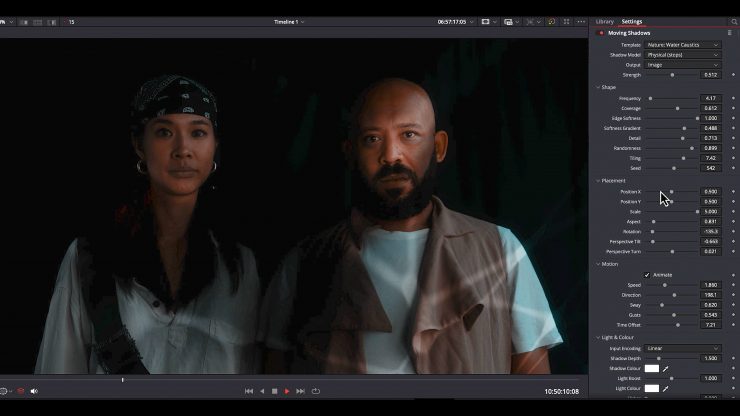Screen dimensions: 740x416
Task: Jump to last frame button
Action: coord(301,391)
